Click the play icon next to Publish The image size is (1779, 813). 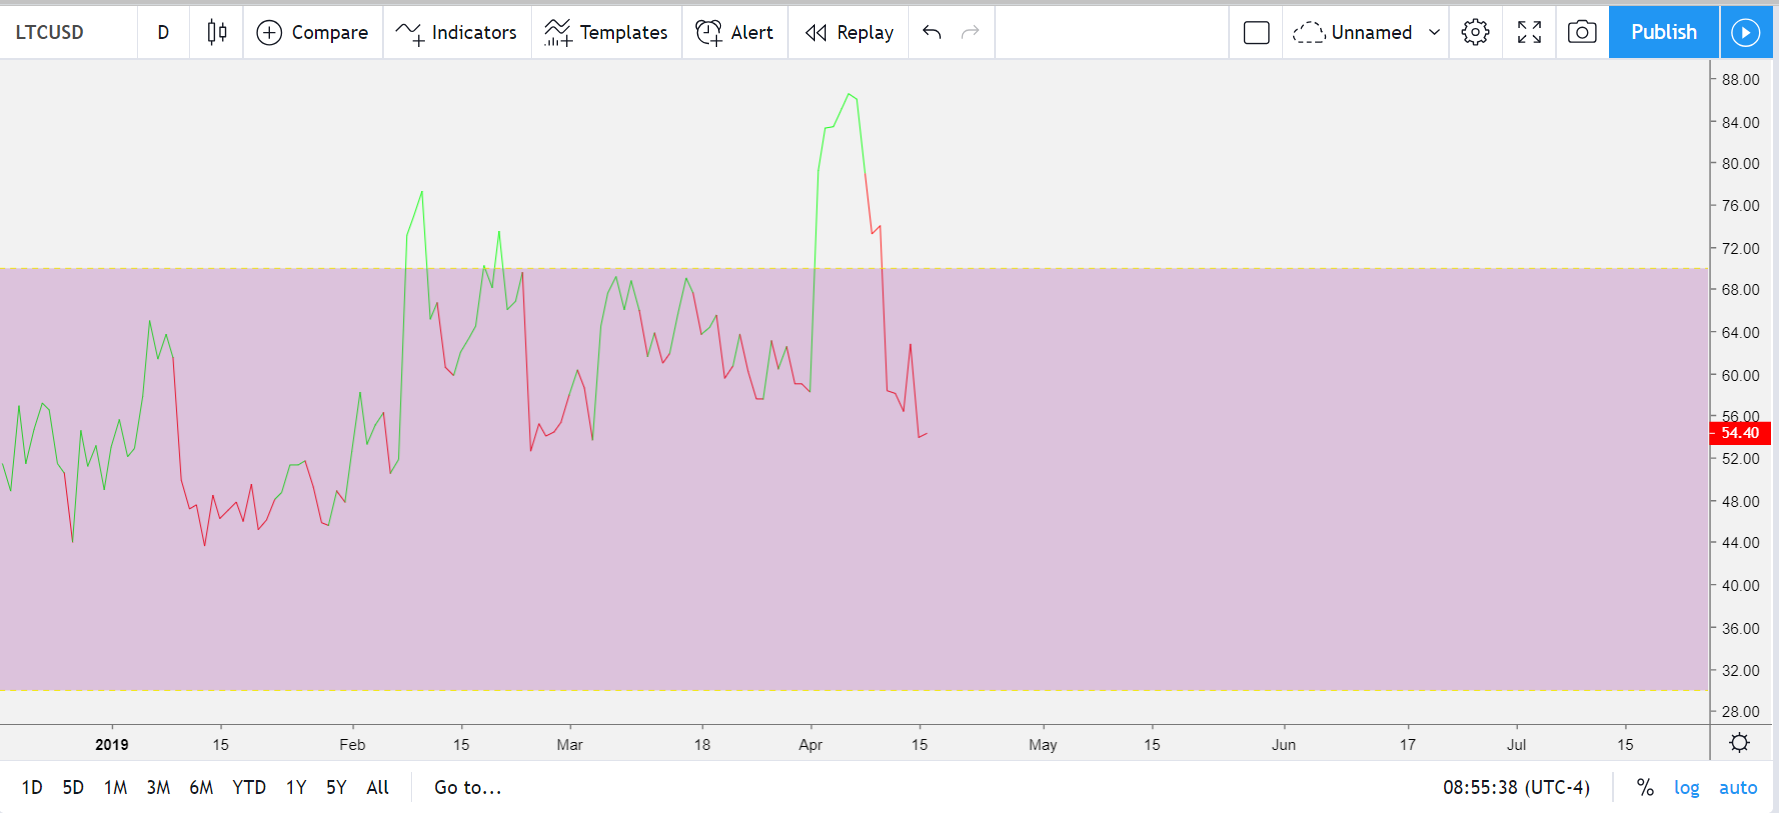[1746, 32]
